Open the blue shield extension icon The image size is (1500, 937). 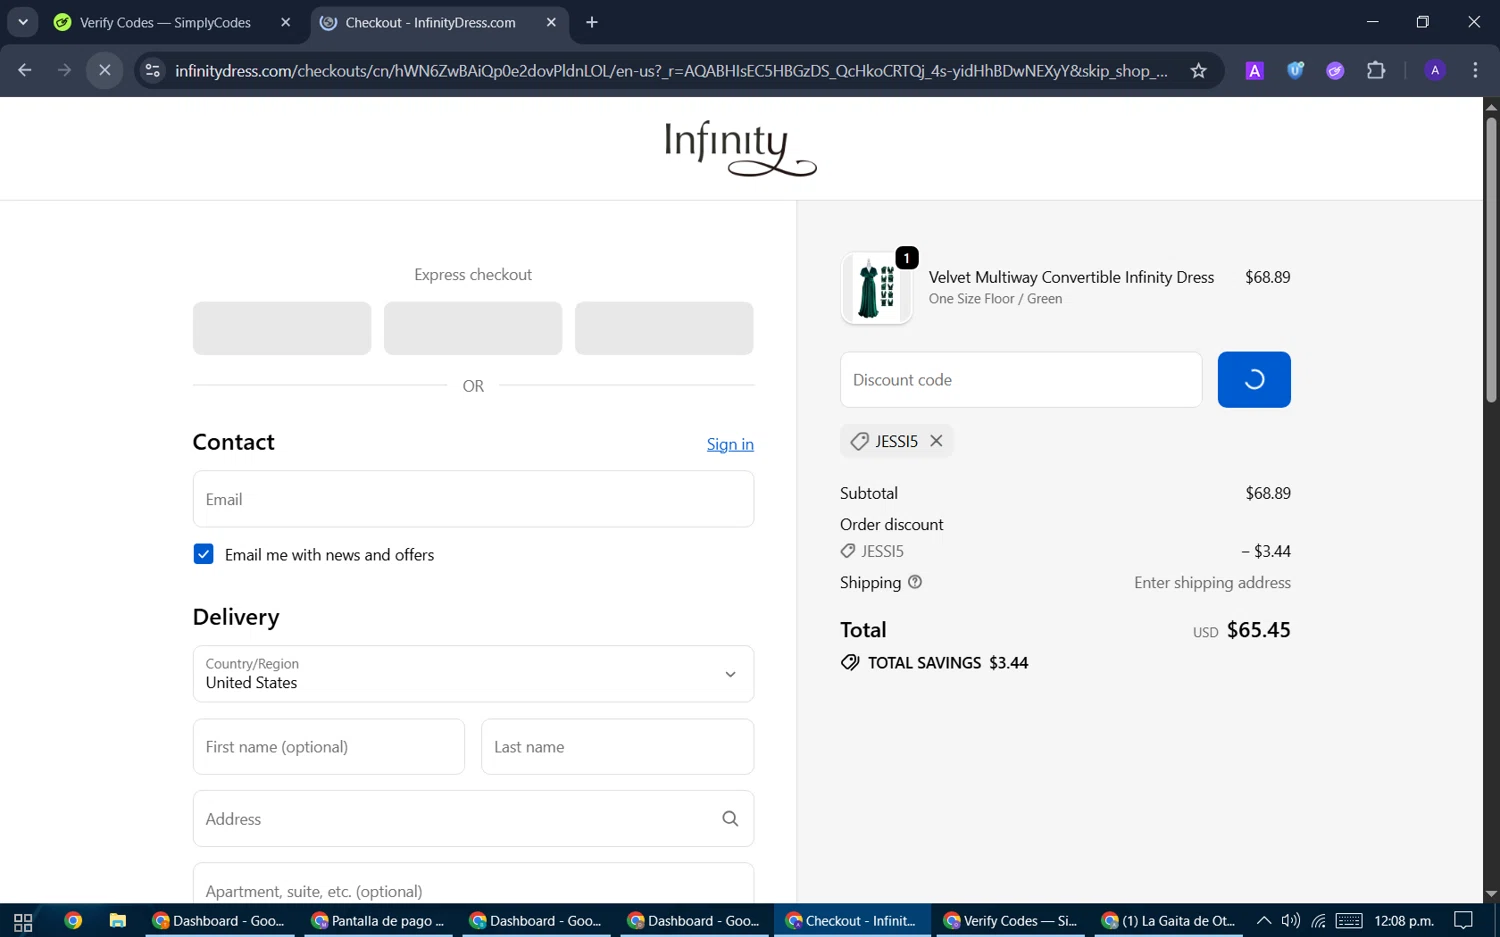coord(1295,70)
